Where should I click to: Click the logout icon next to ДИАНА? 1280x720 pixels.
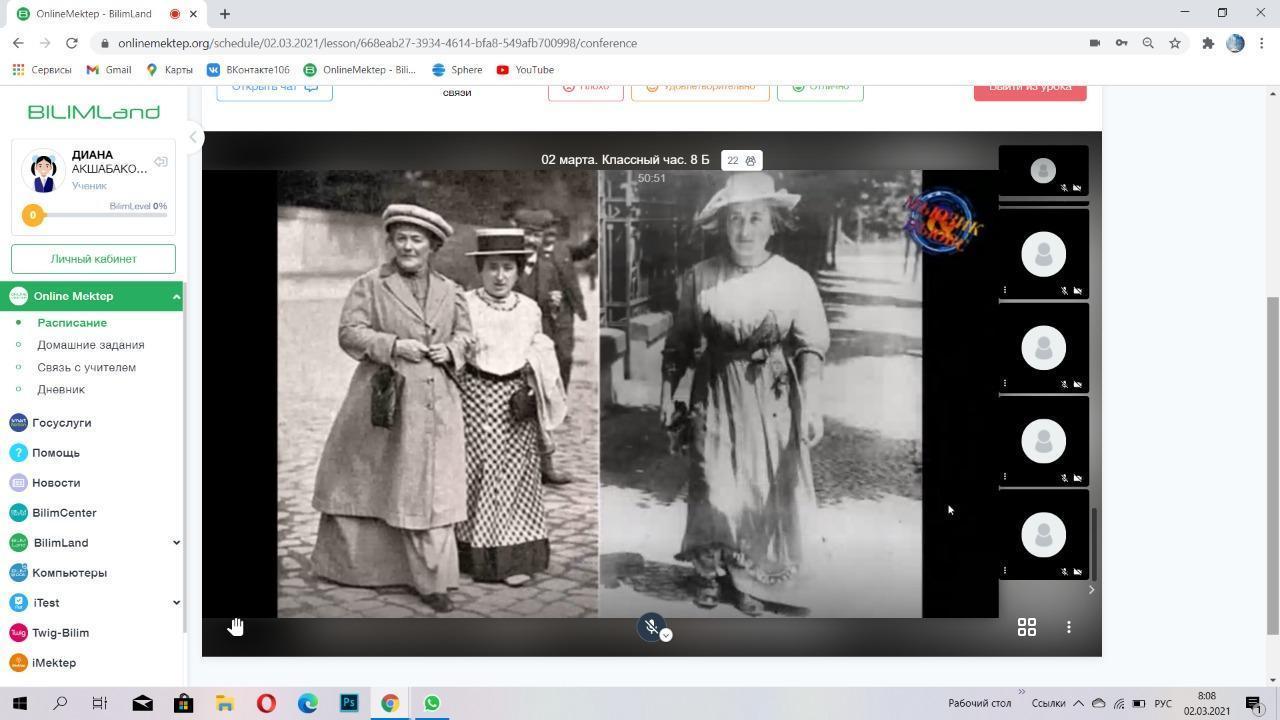(x=160, y=162)
